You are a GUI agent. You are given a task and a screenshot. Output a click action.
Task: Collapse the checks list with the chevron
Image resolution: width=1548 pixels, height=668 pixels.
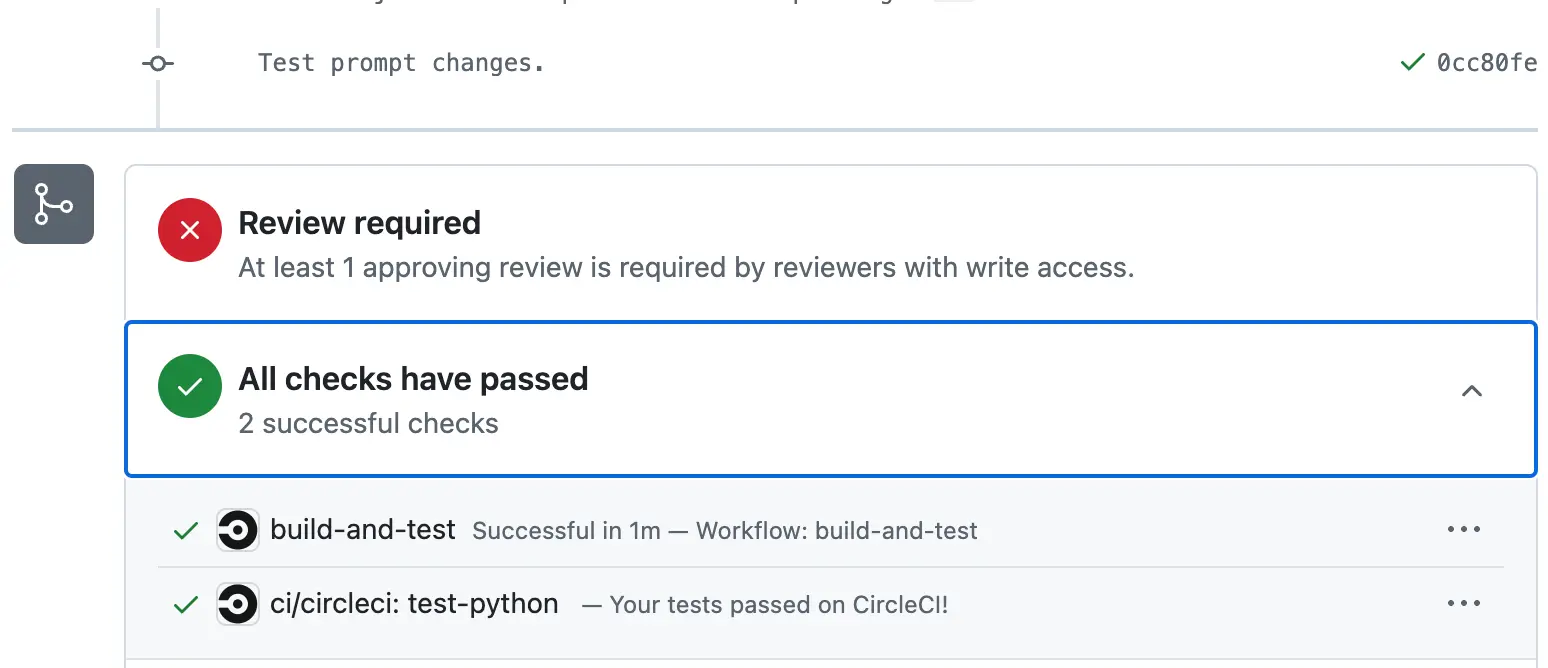click(x=1471, y=391)
